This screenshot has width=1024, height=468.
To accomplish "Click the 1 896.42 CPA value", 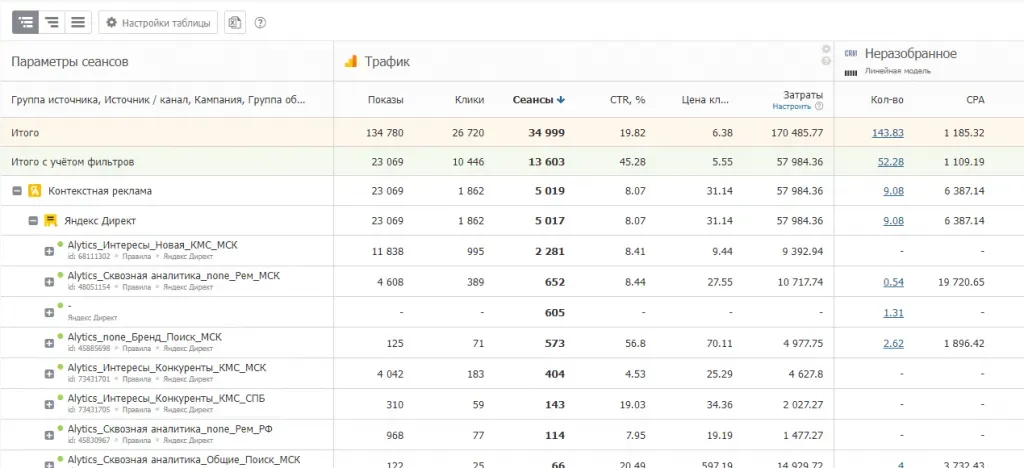I will (962, 343).
